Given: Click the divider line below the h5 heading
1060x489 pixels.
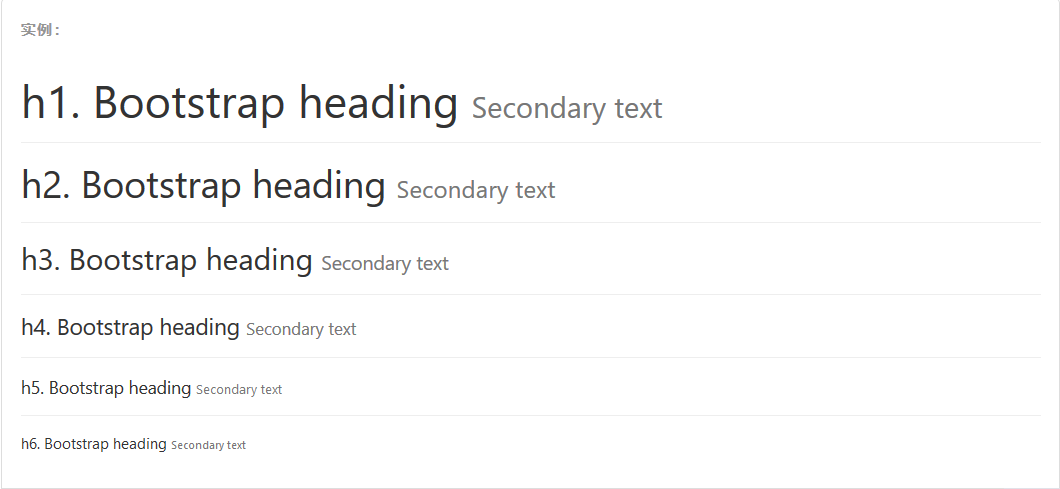Looking at the screenshot, I should pos(531,416).
